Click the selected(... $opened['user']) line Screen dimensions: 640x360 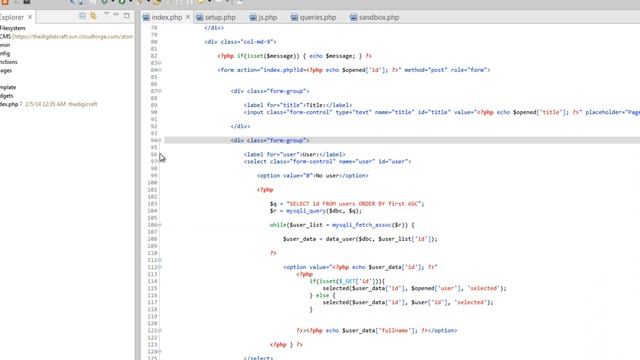pyautogui.click(x=414, y=288)
